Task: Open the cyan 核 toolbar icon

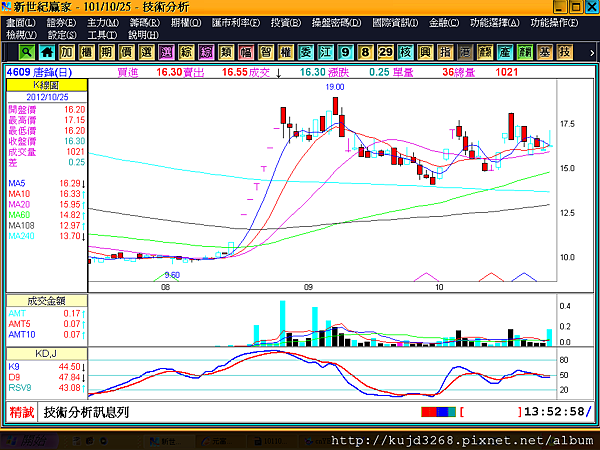Action: coord(405,52)
